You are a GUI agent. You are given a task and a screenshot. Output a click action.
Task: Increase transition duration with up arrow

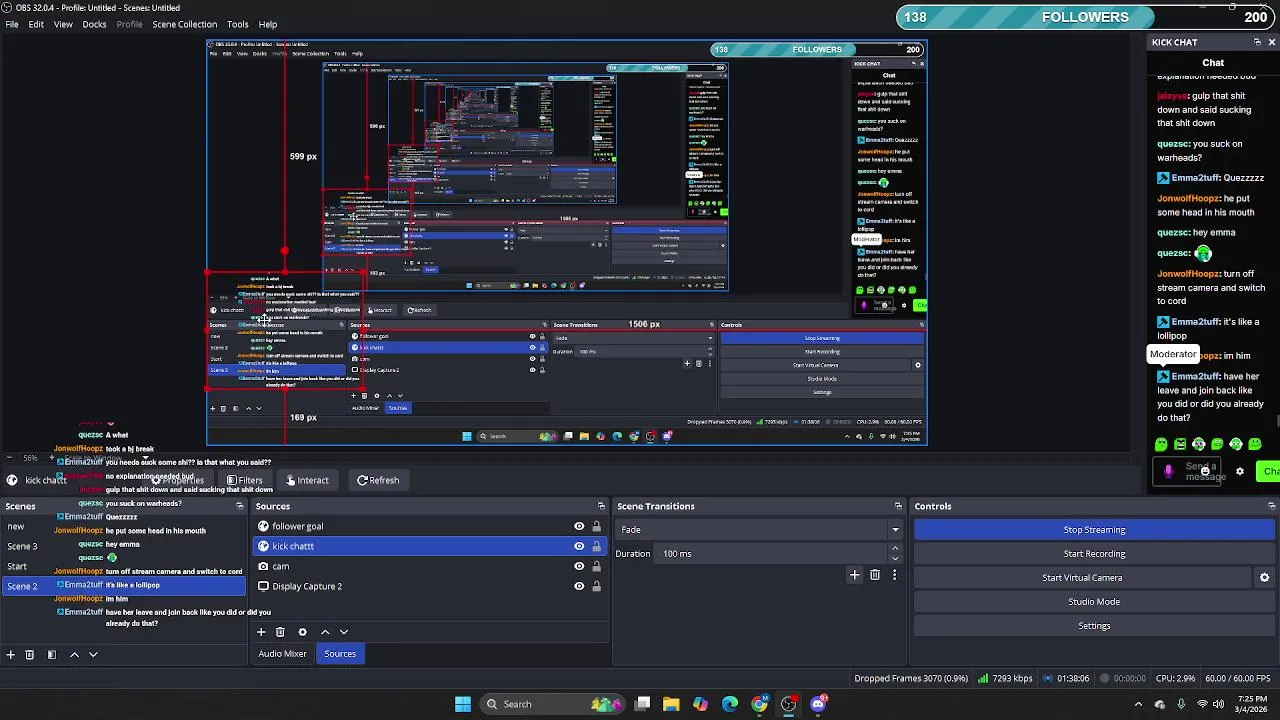tap(895, 549)
